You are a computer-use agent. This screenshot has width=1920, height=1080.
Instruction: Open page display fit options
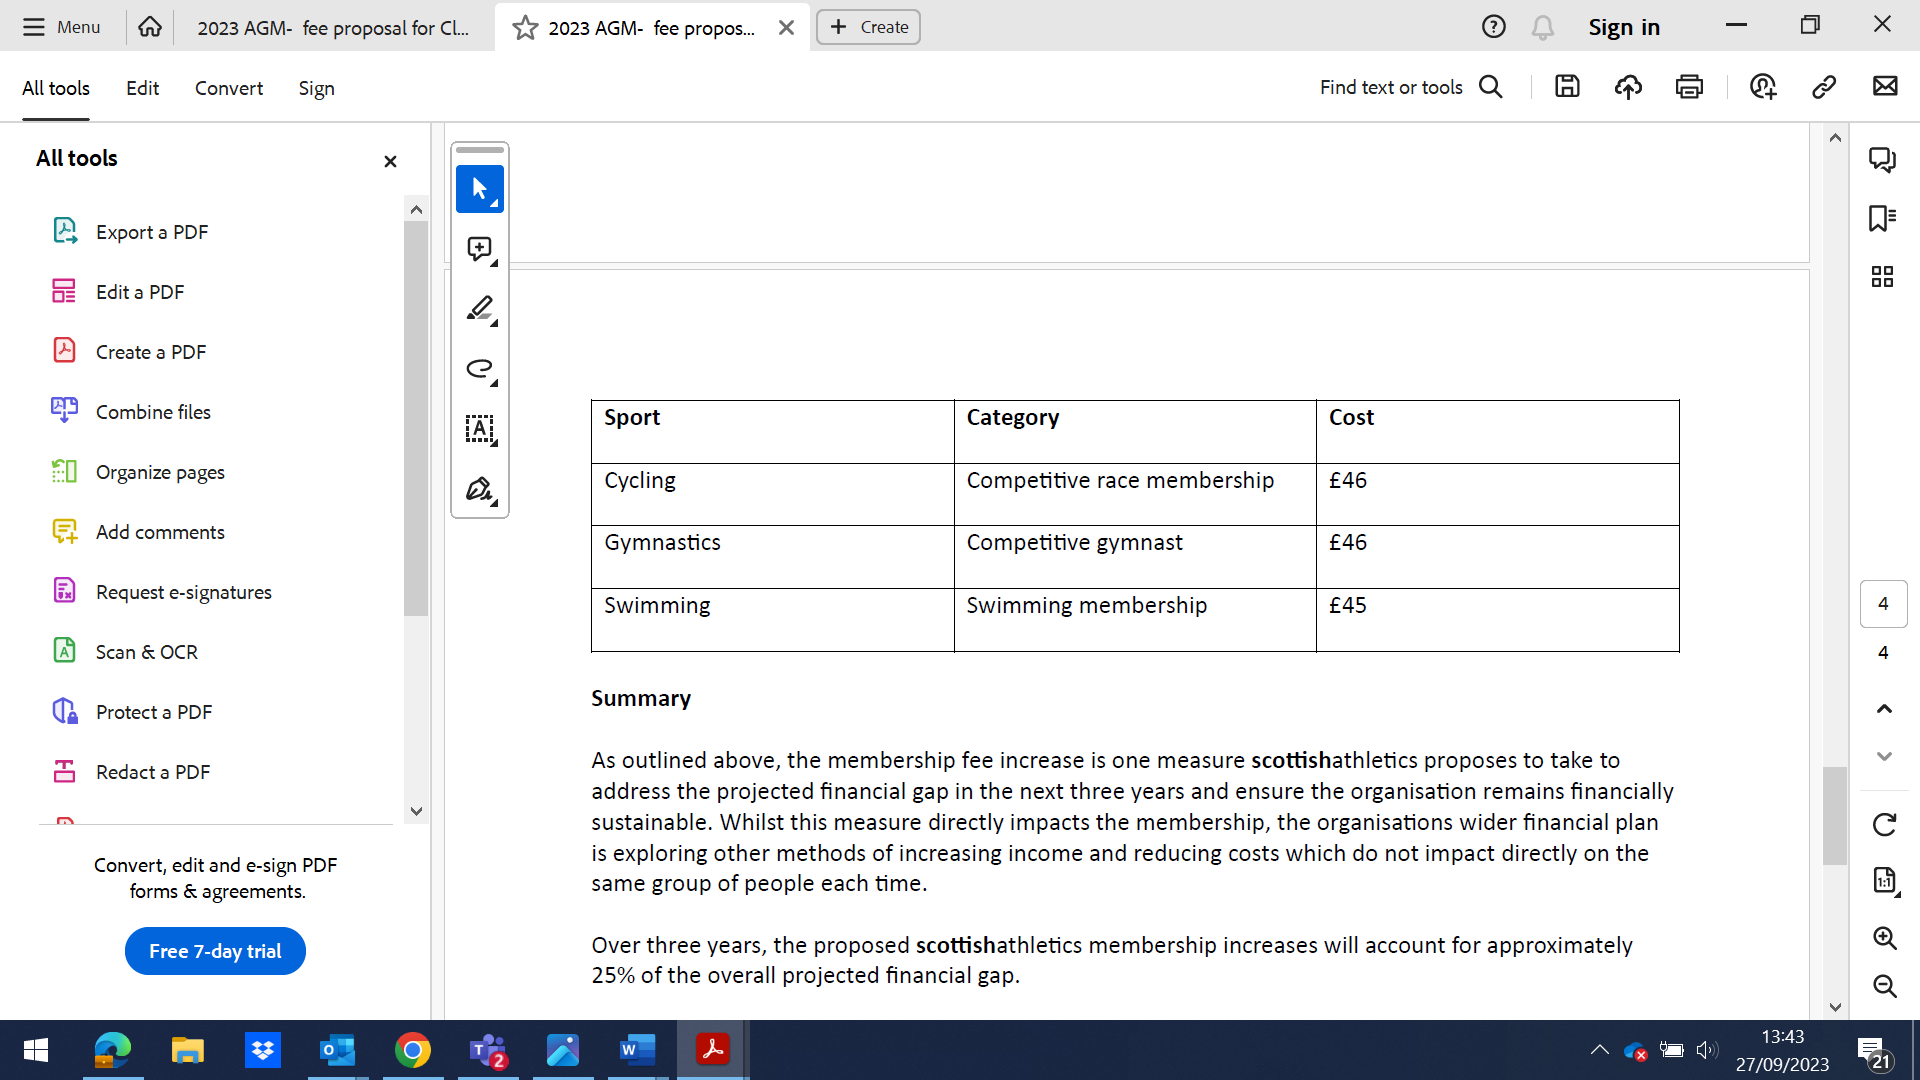coord(1885,881)
